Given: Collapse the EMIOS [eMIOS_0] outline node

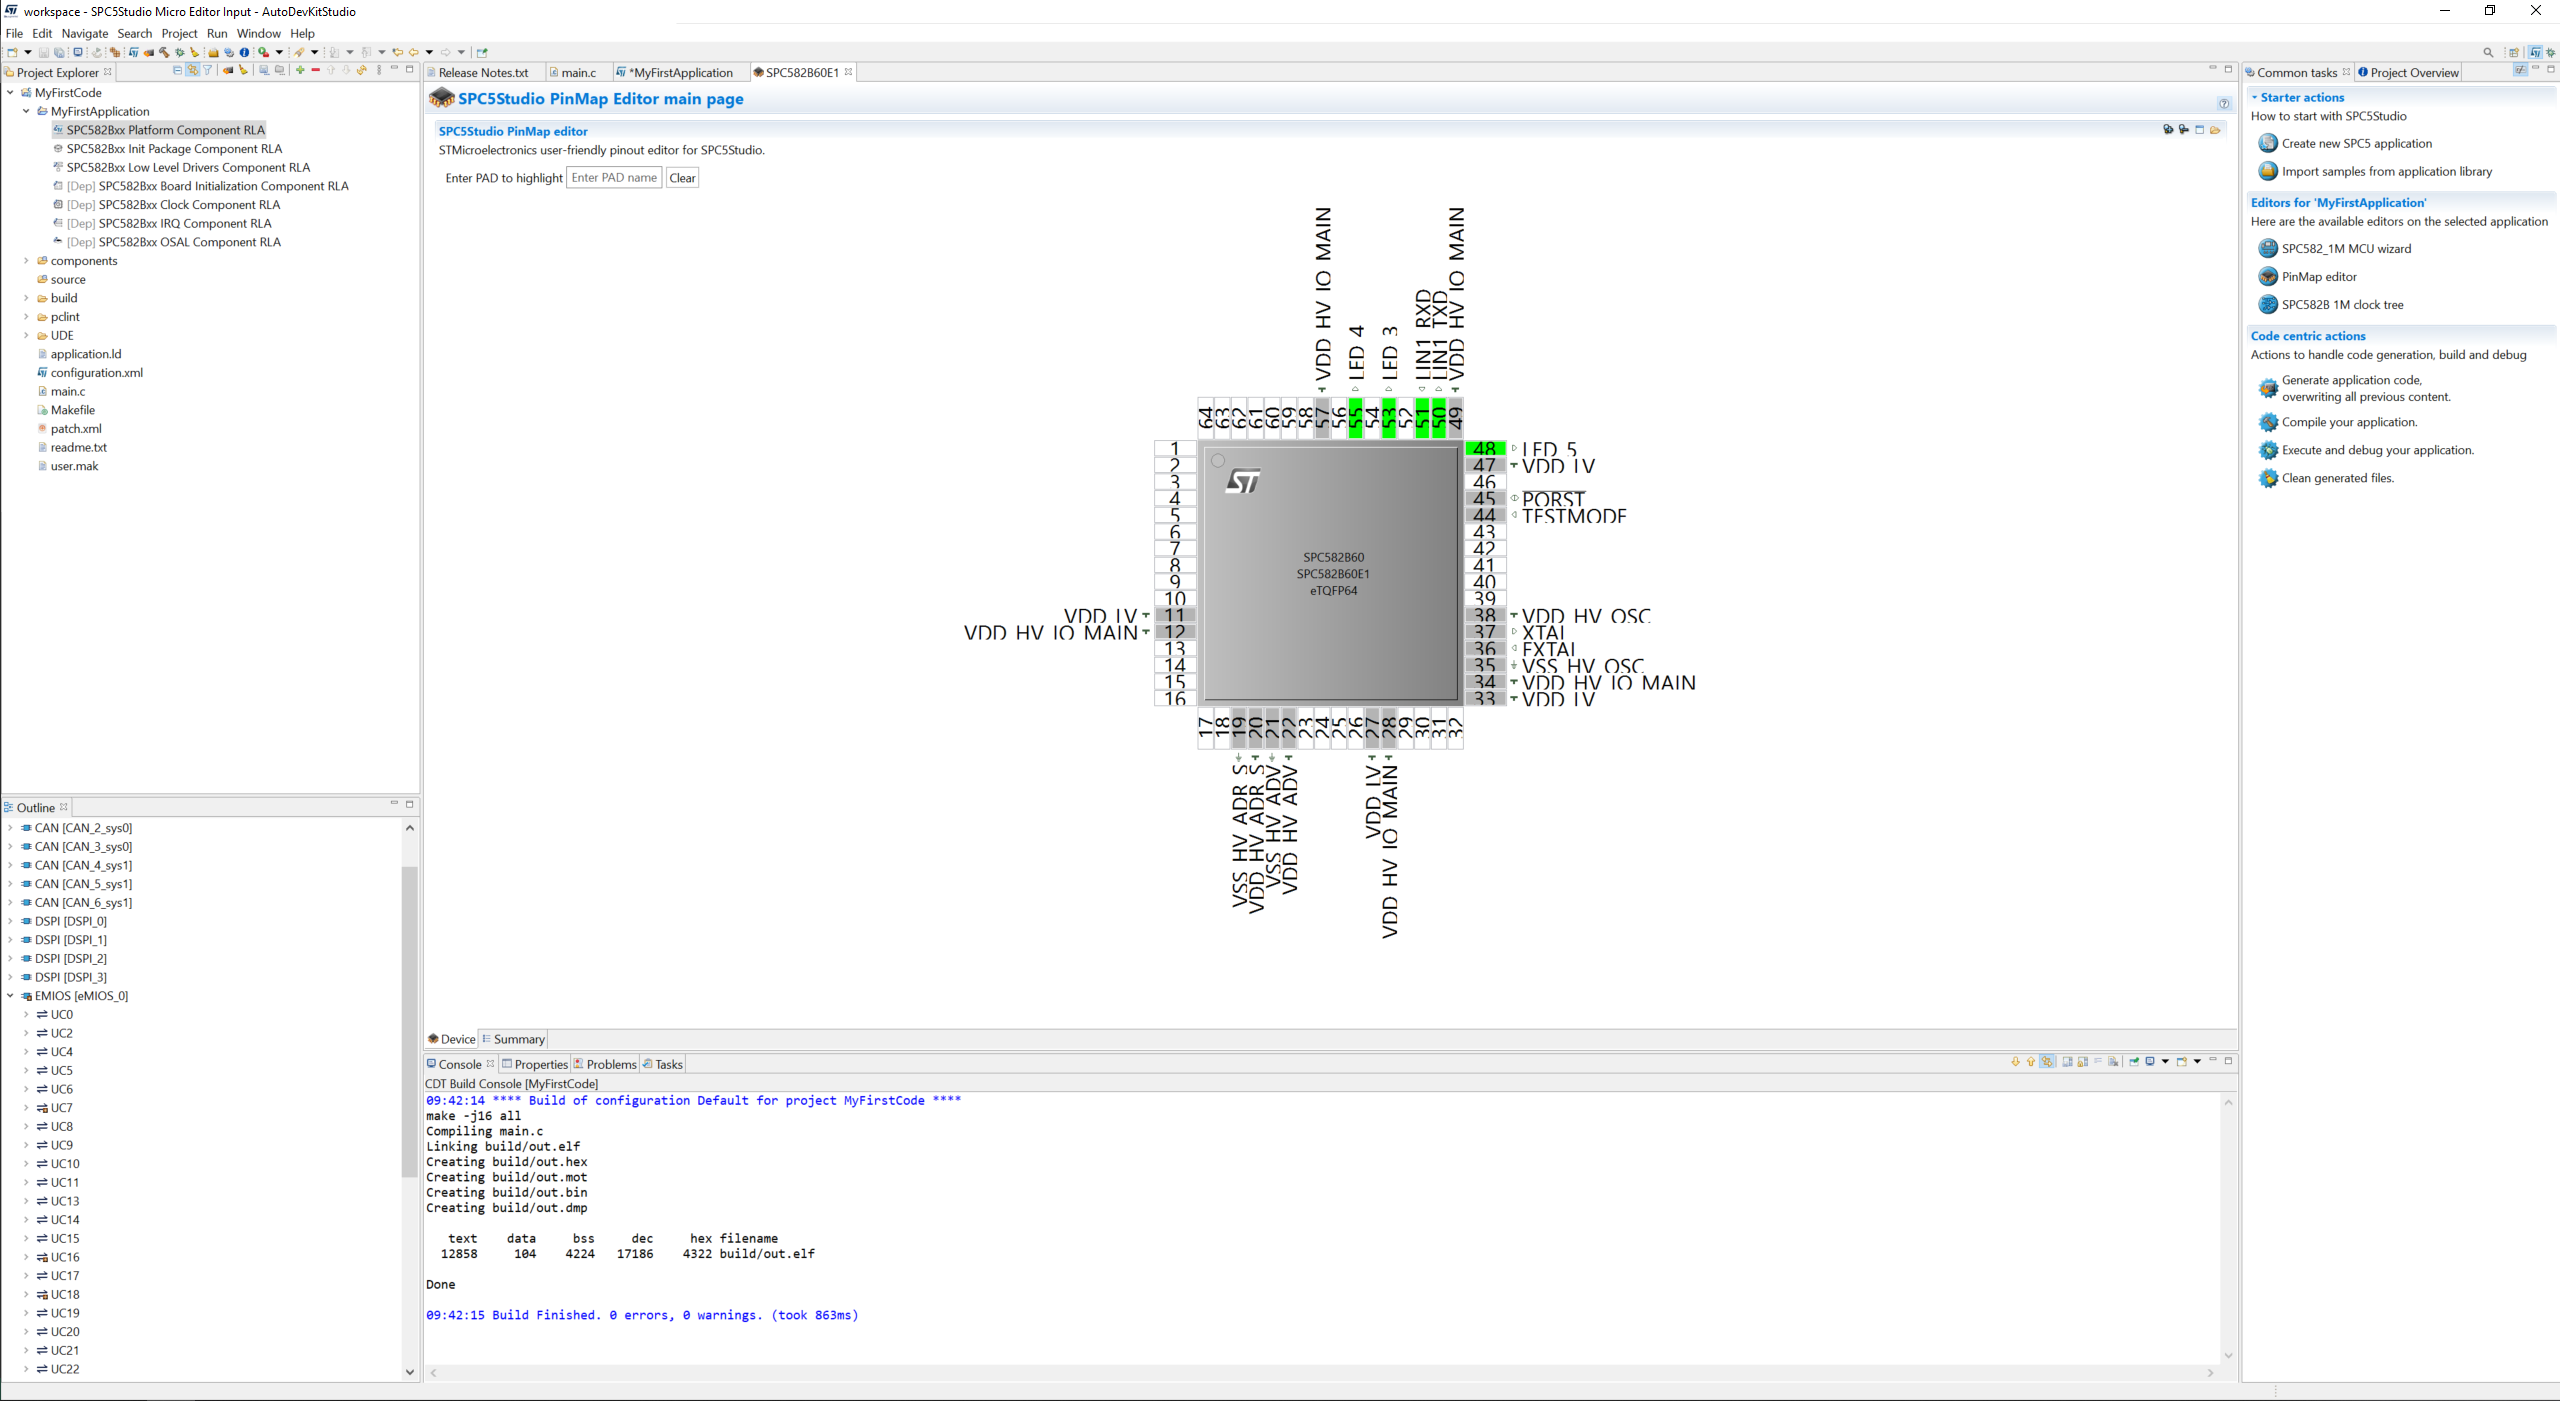Looking at the screenshot, I should click(x=9, y=996).
